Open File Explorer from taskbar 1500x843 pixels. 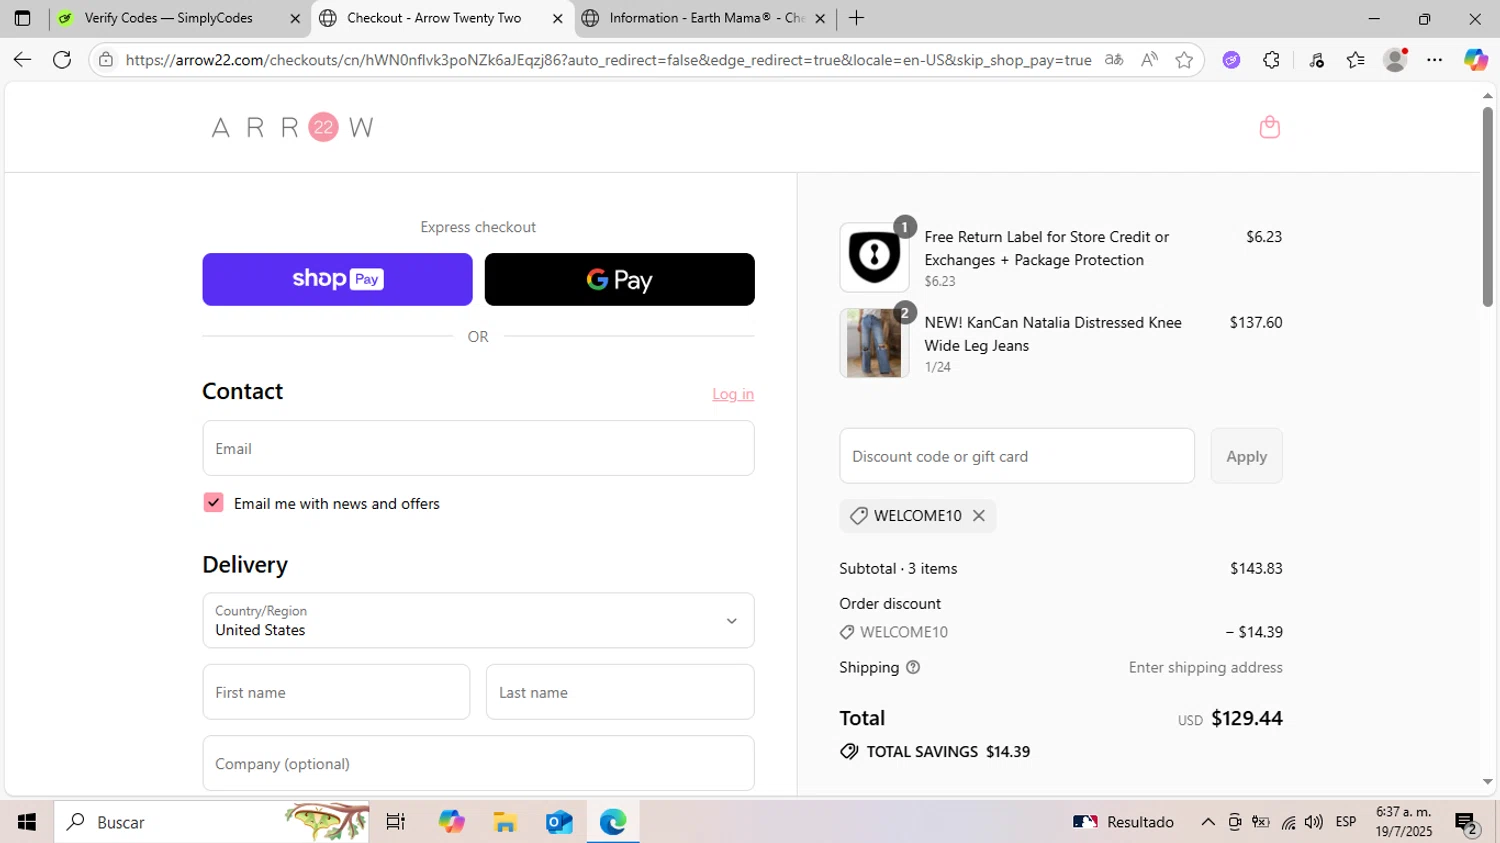tap(505, 822)
